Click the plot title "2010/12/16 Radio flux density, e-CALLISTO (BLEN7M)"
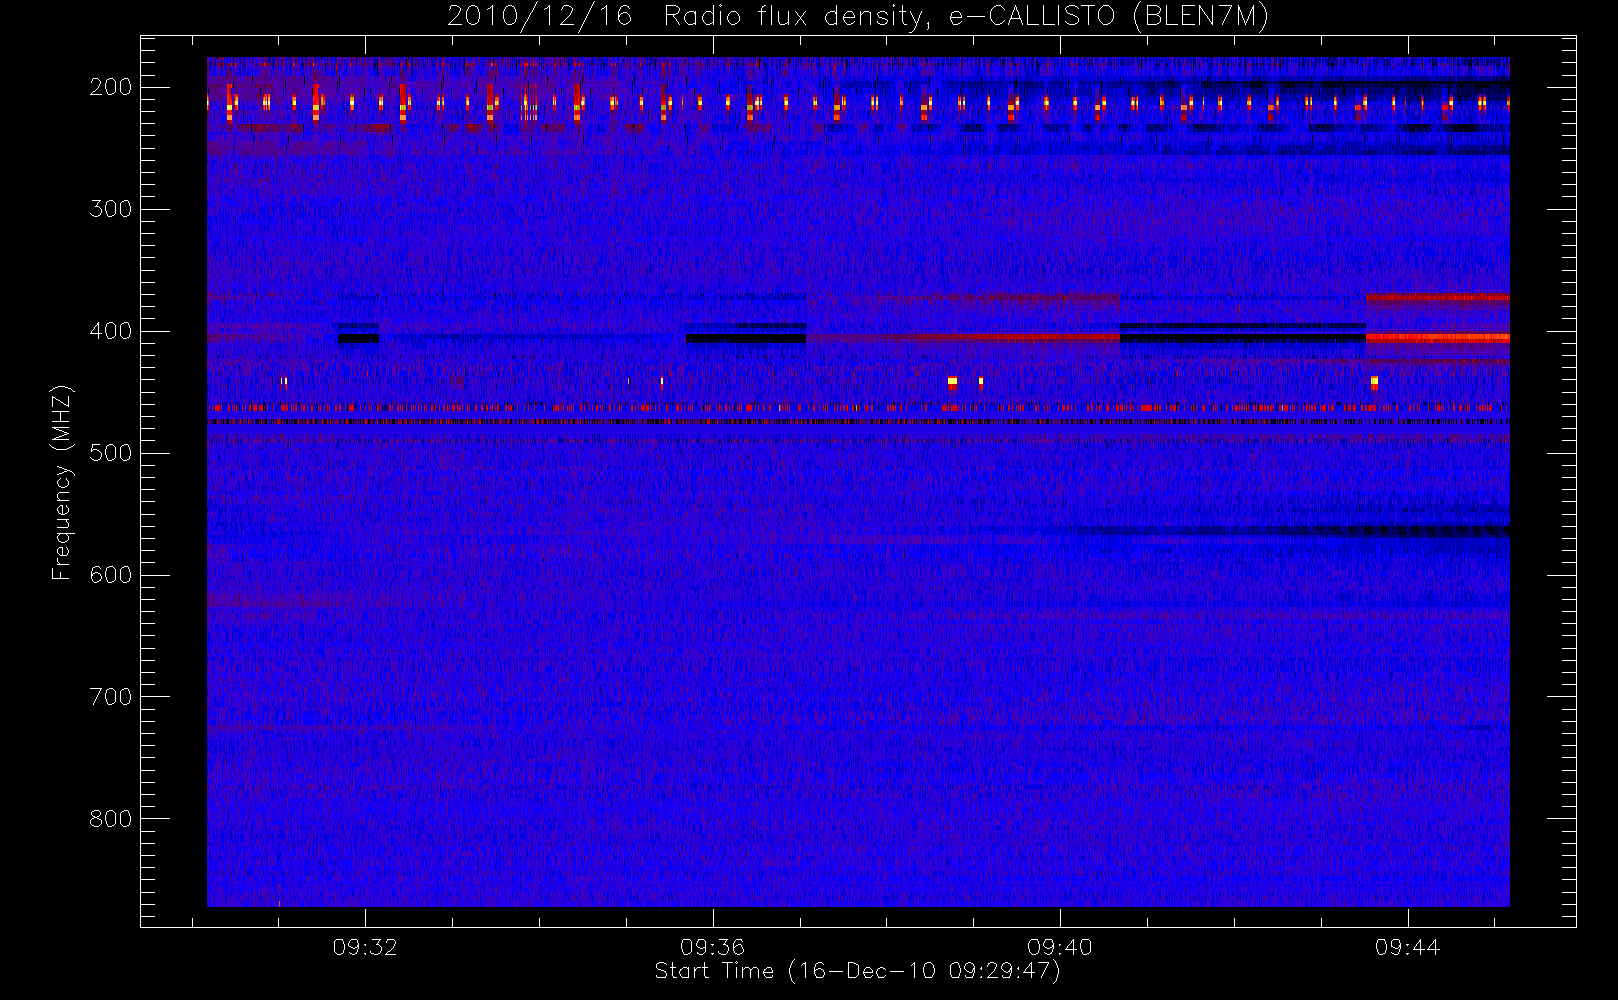This screenshot has width=1618, height=1000. tap(858, 17)
